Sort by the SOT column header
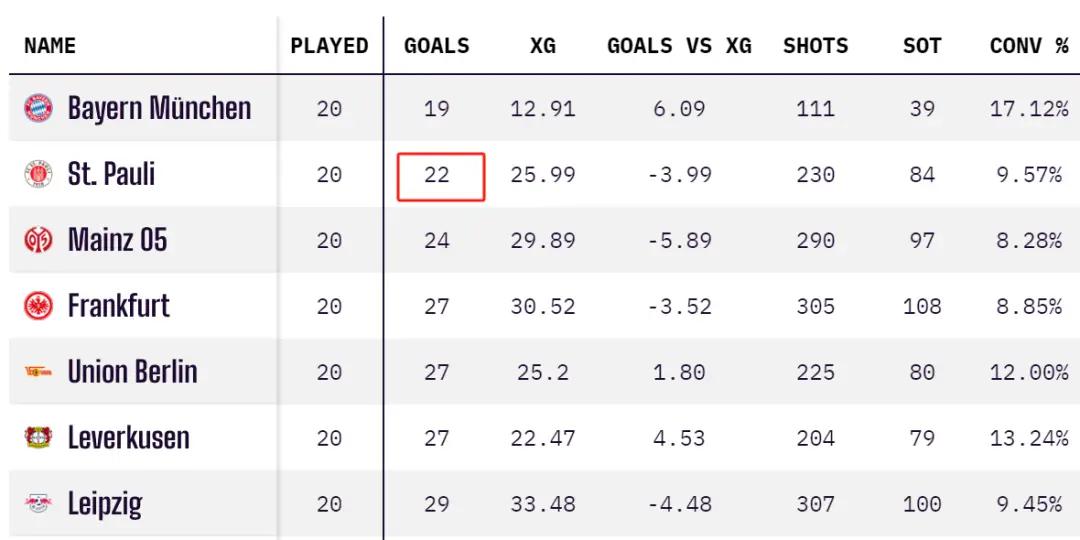1080x540 pixels. point(922,46)
